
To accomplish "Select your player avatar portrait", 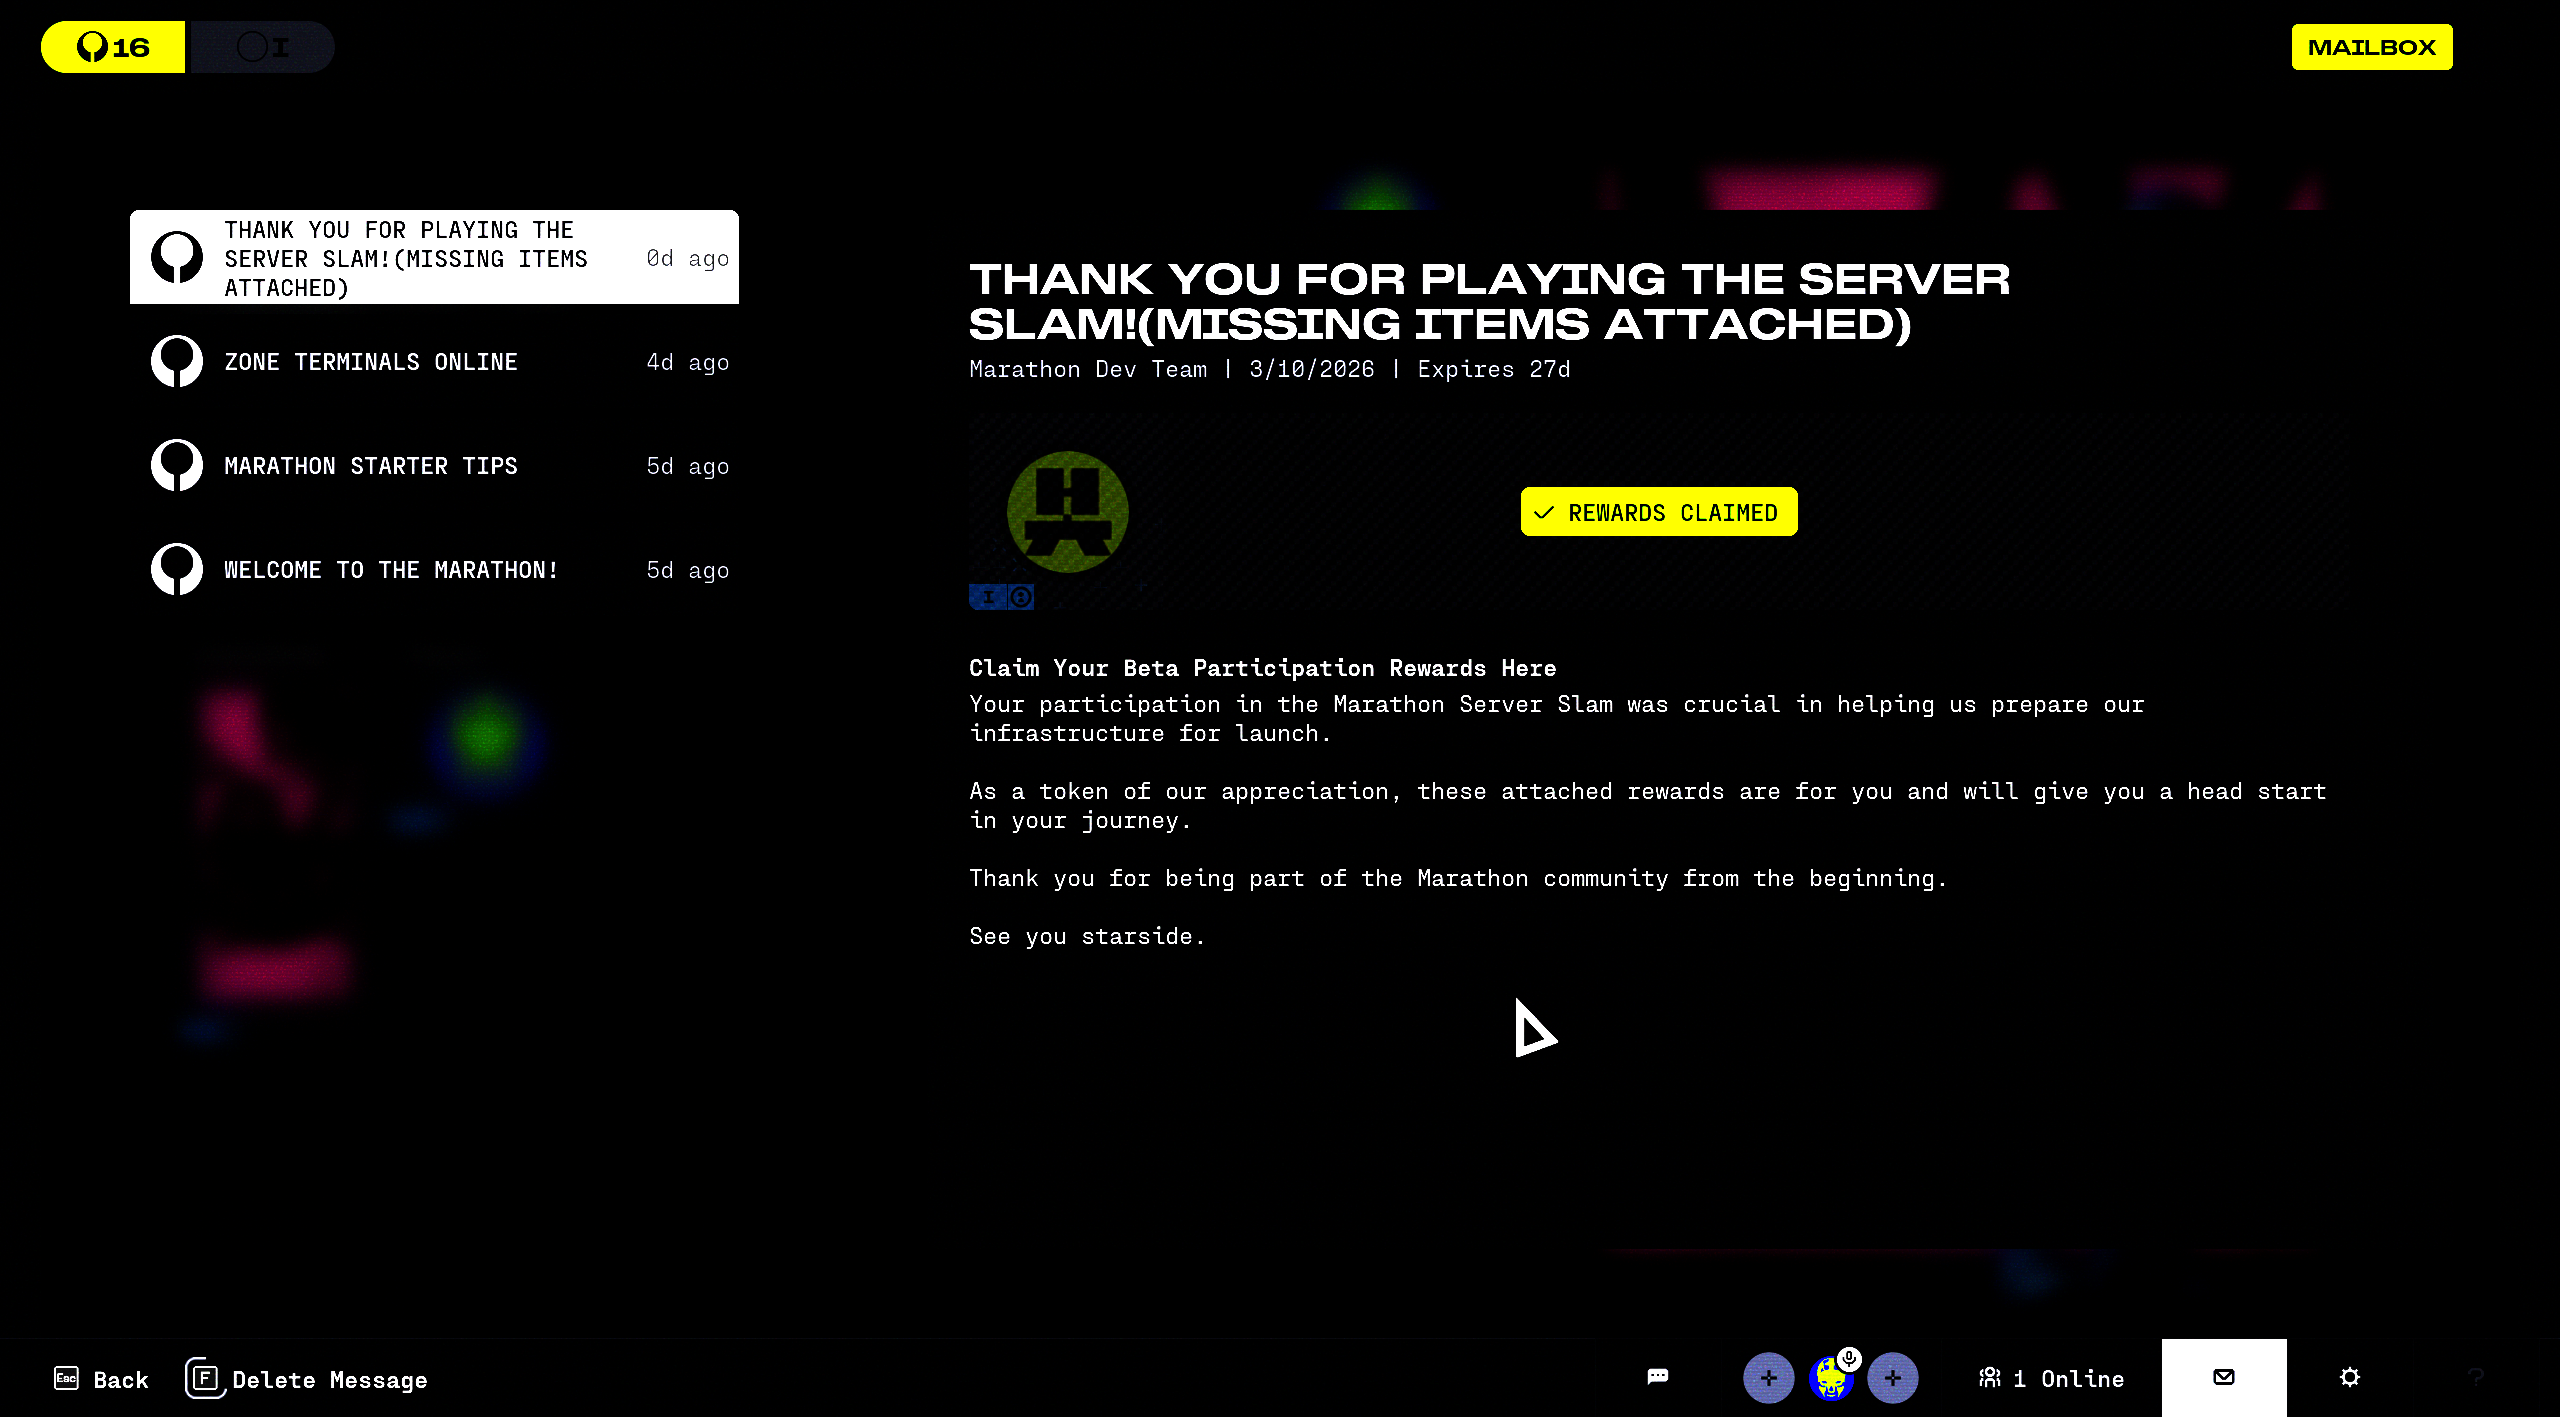I will [x=1829, y=1382].
